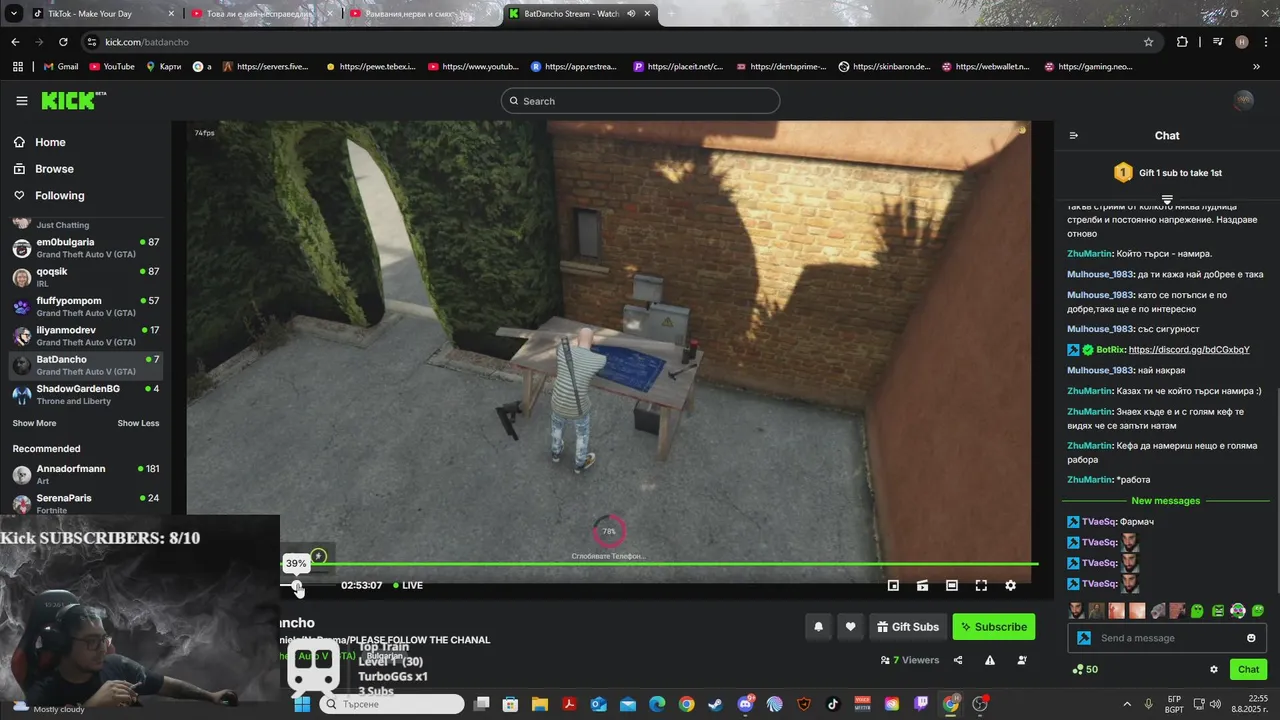1280x720 pixels.
Task: Reload the page in the browser
Action: coord(63,42)
